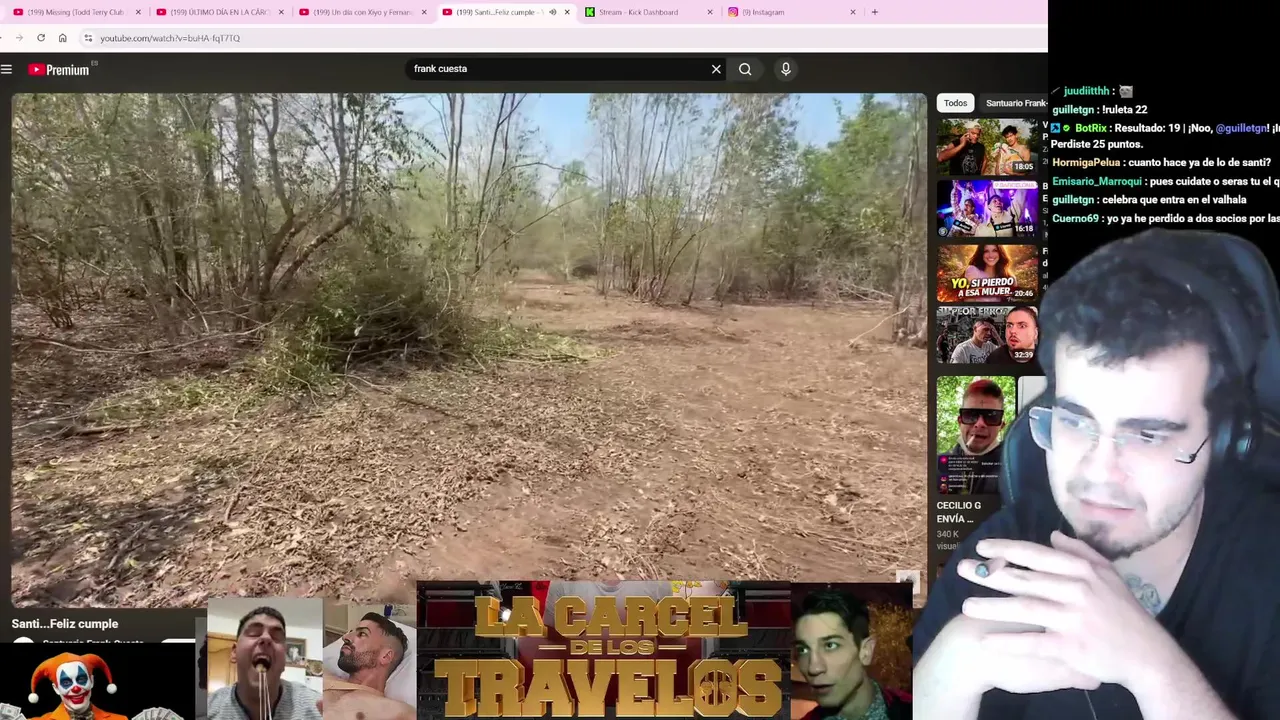Image resolution: width=1280 pixels, height=720 pixels.
Task: Click chat message '!ruleta 22'
Action: (1125, 110)
